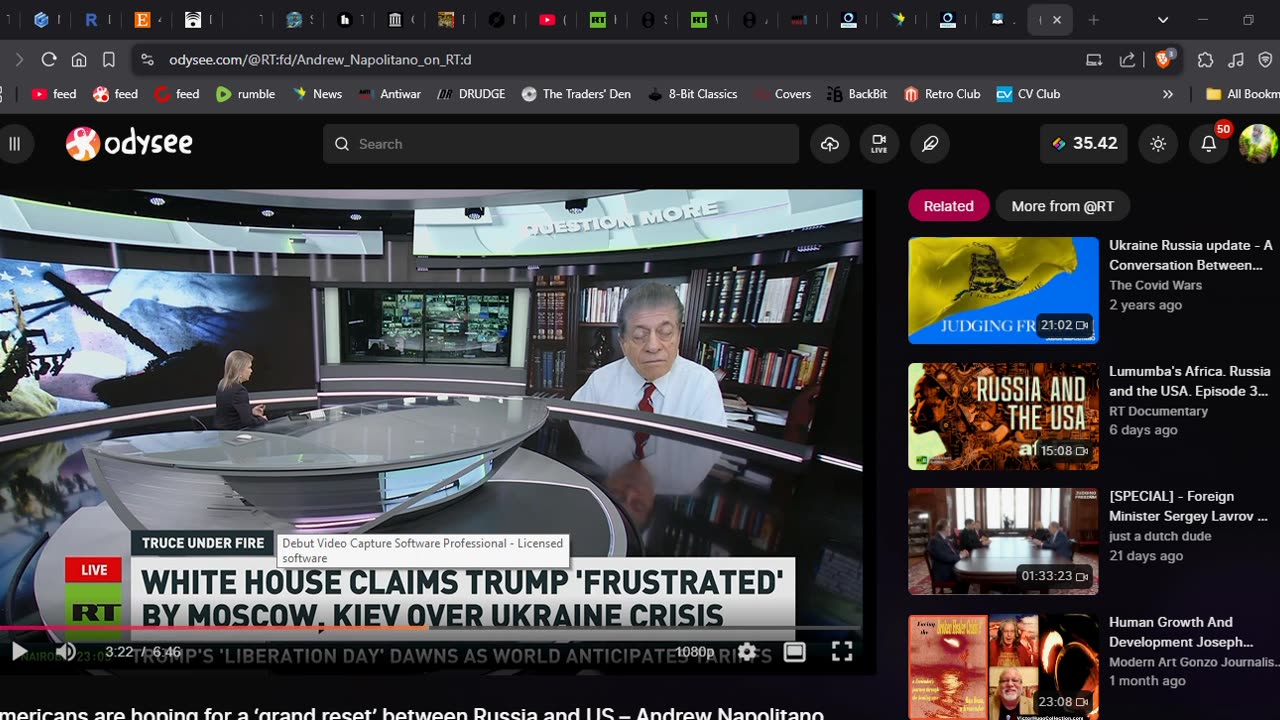
Task: Seek on the video progress bar
Action: [430, 629]
